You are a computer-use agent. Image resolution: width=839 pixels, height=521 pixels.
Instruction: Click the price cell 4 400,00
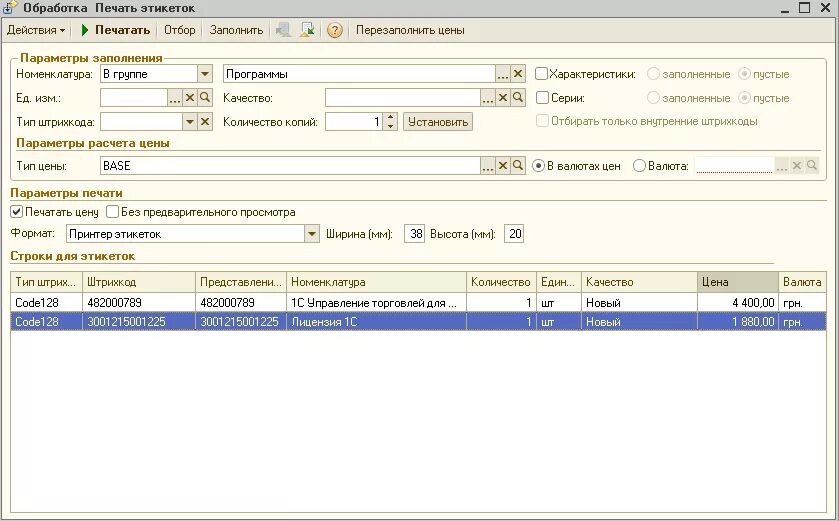738,303
